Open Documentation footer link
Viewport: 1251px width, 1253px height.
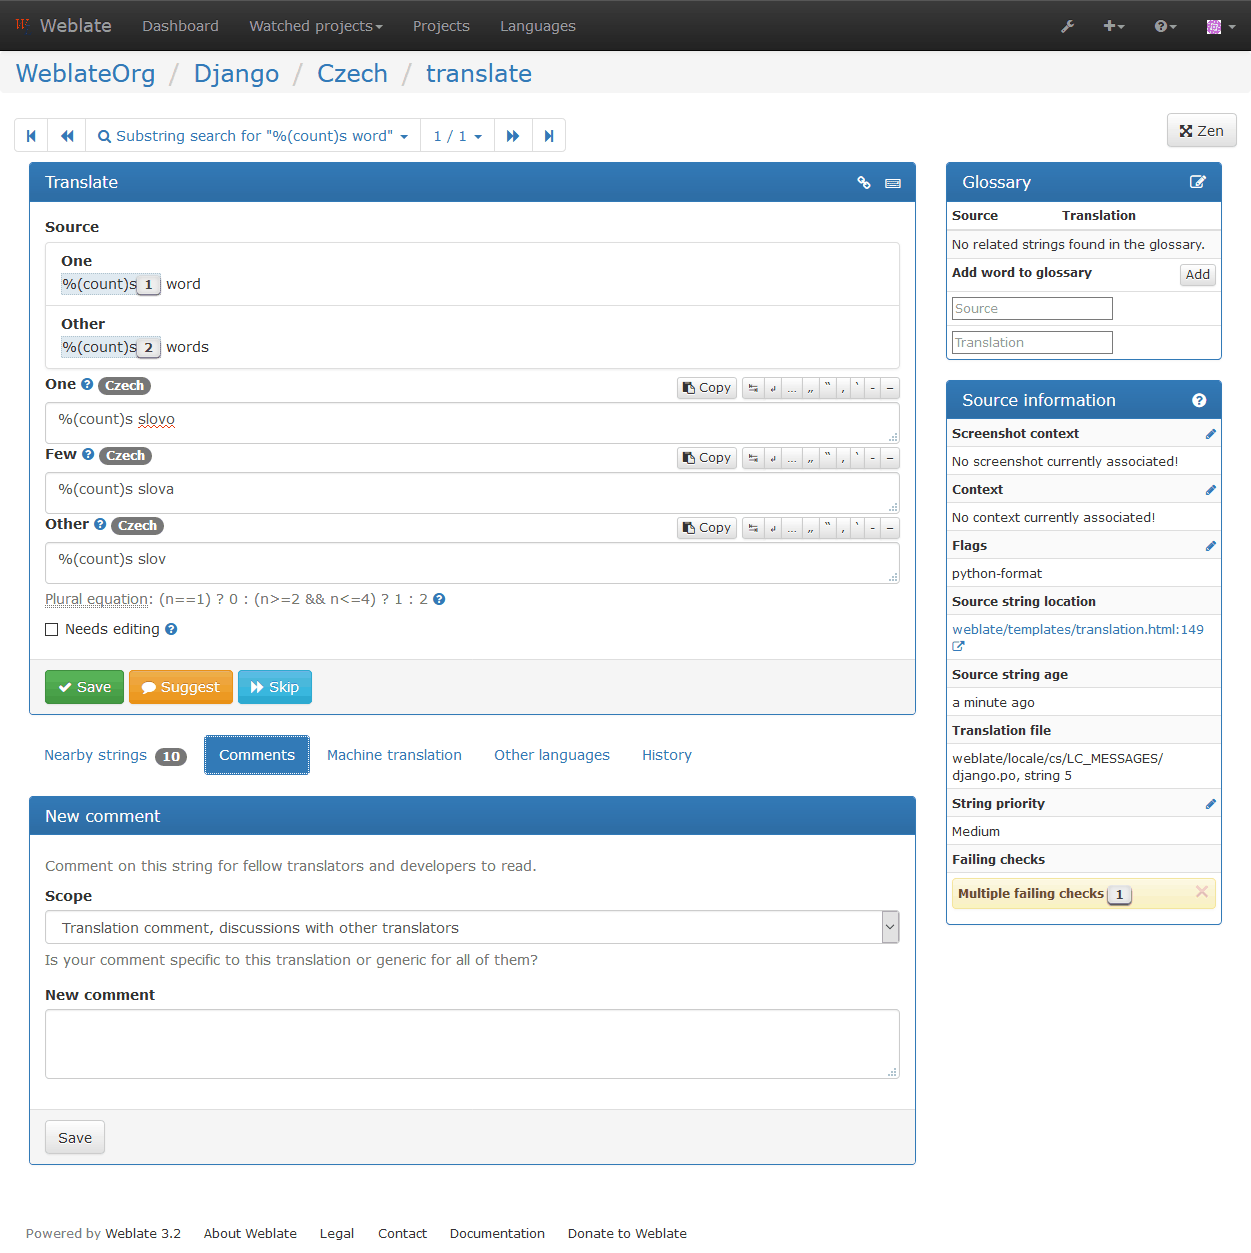point(497,1234)
